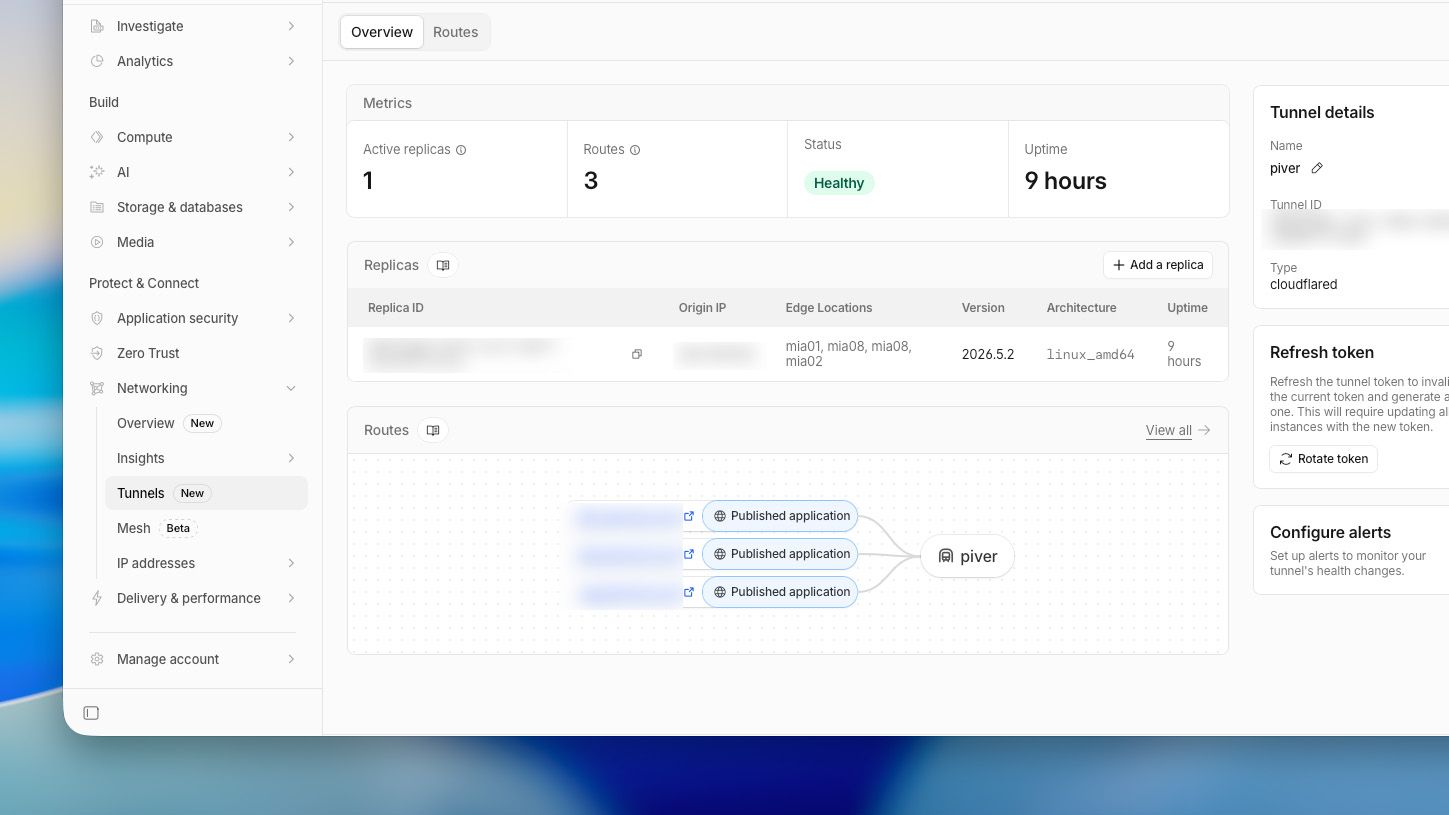Expand the Storage & databases chevron

[x=291, y=207]
